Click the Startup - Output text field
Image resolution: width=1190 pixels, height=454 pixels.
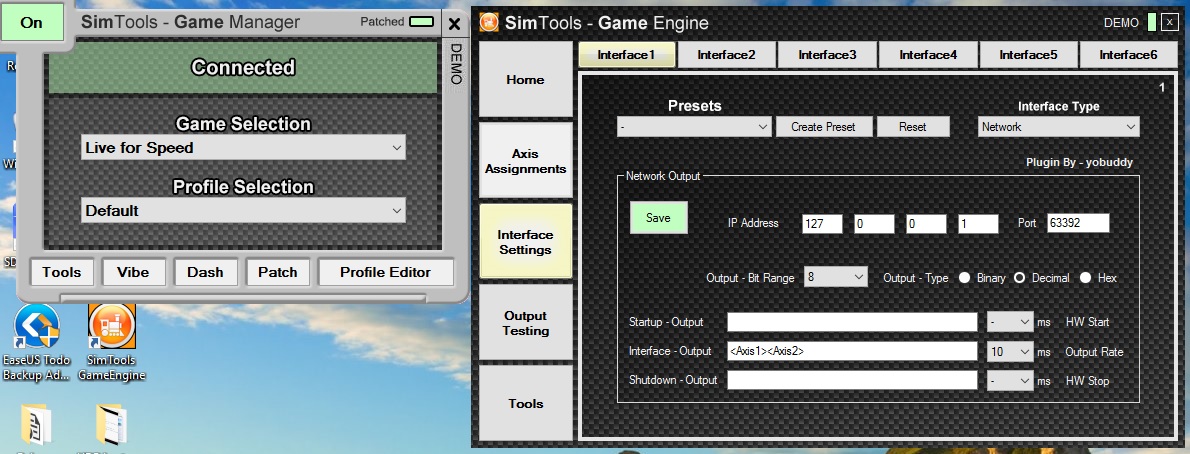coord(852,322)
